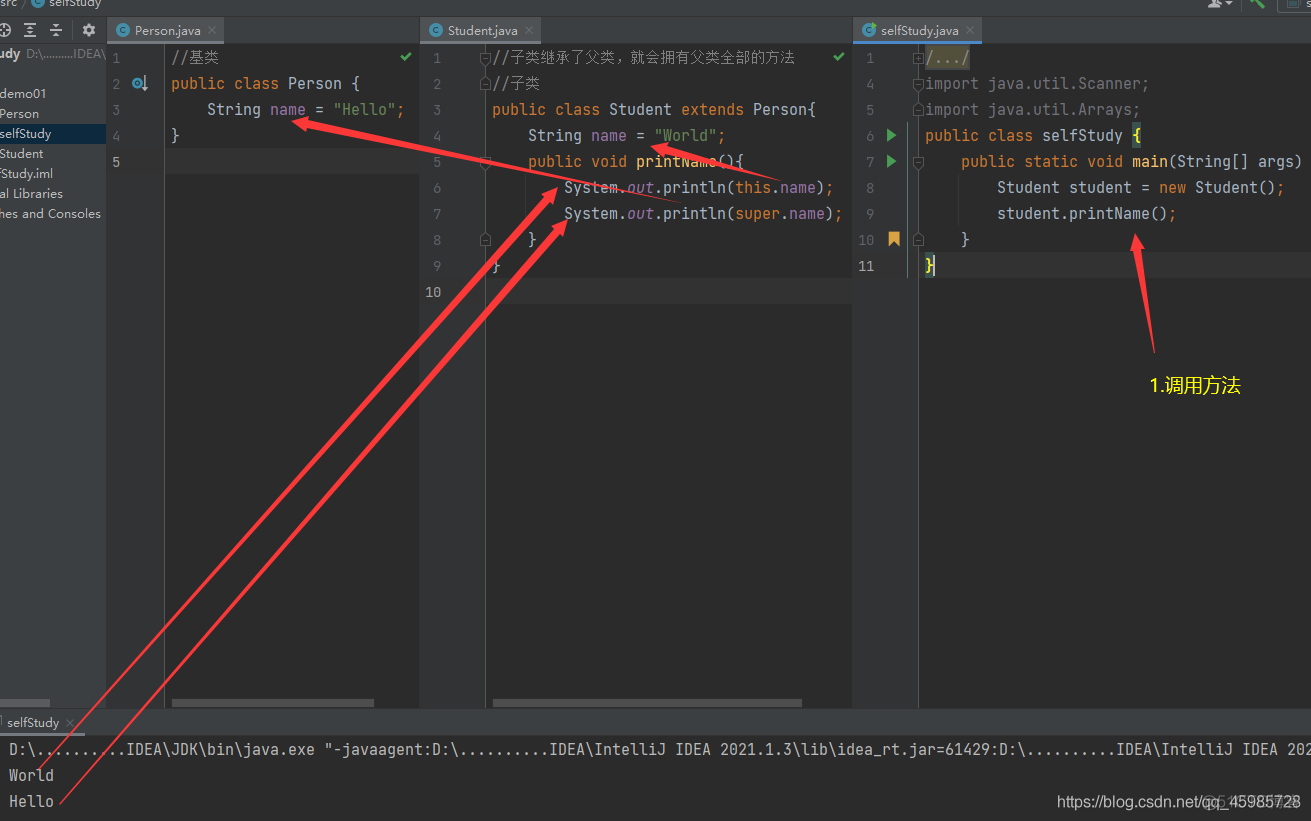1311x821 pixels.
Task: Switch to the Person.java editor tab
Action: pyautogui.click(x=166, y=30)
